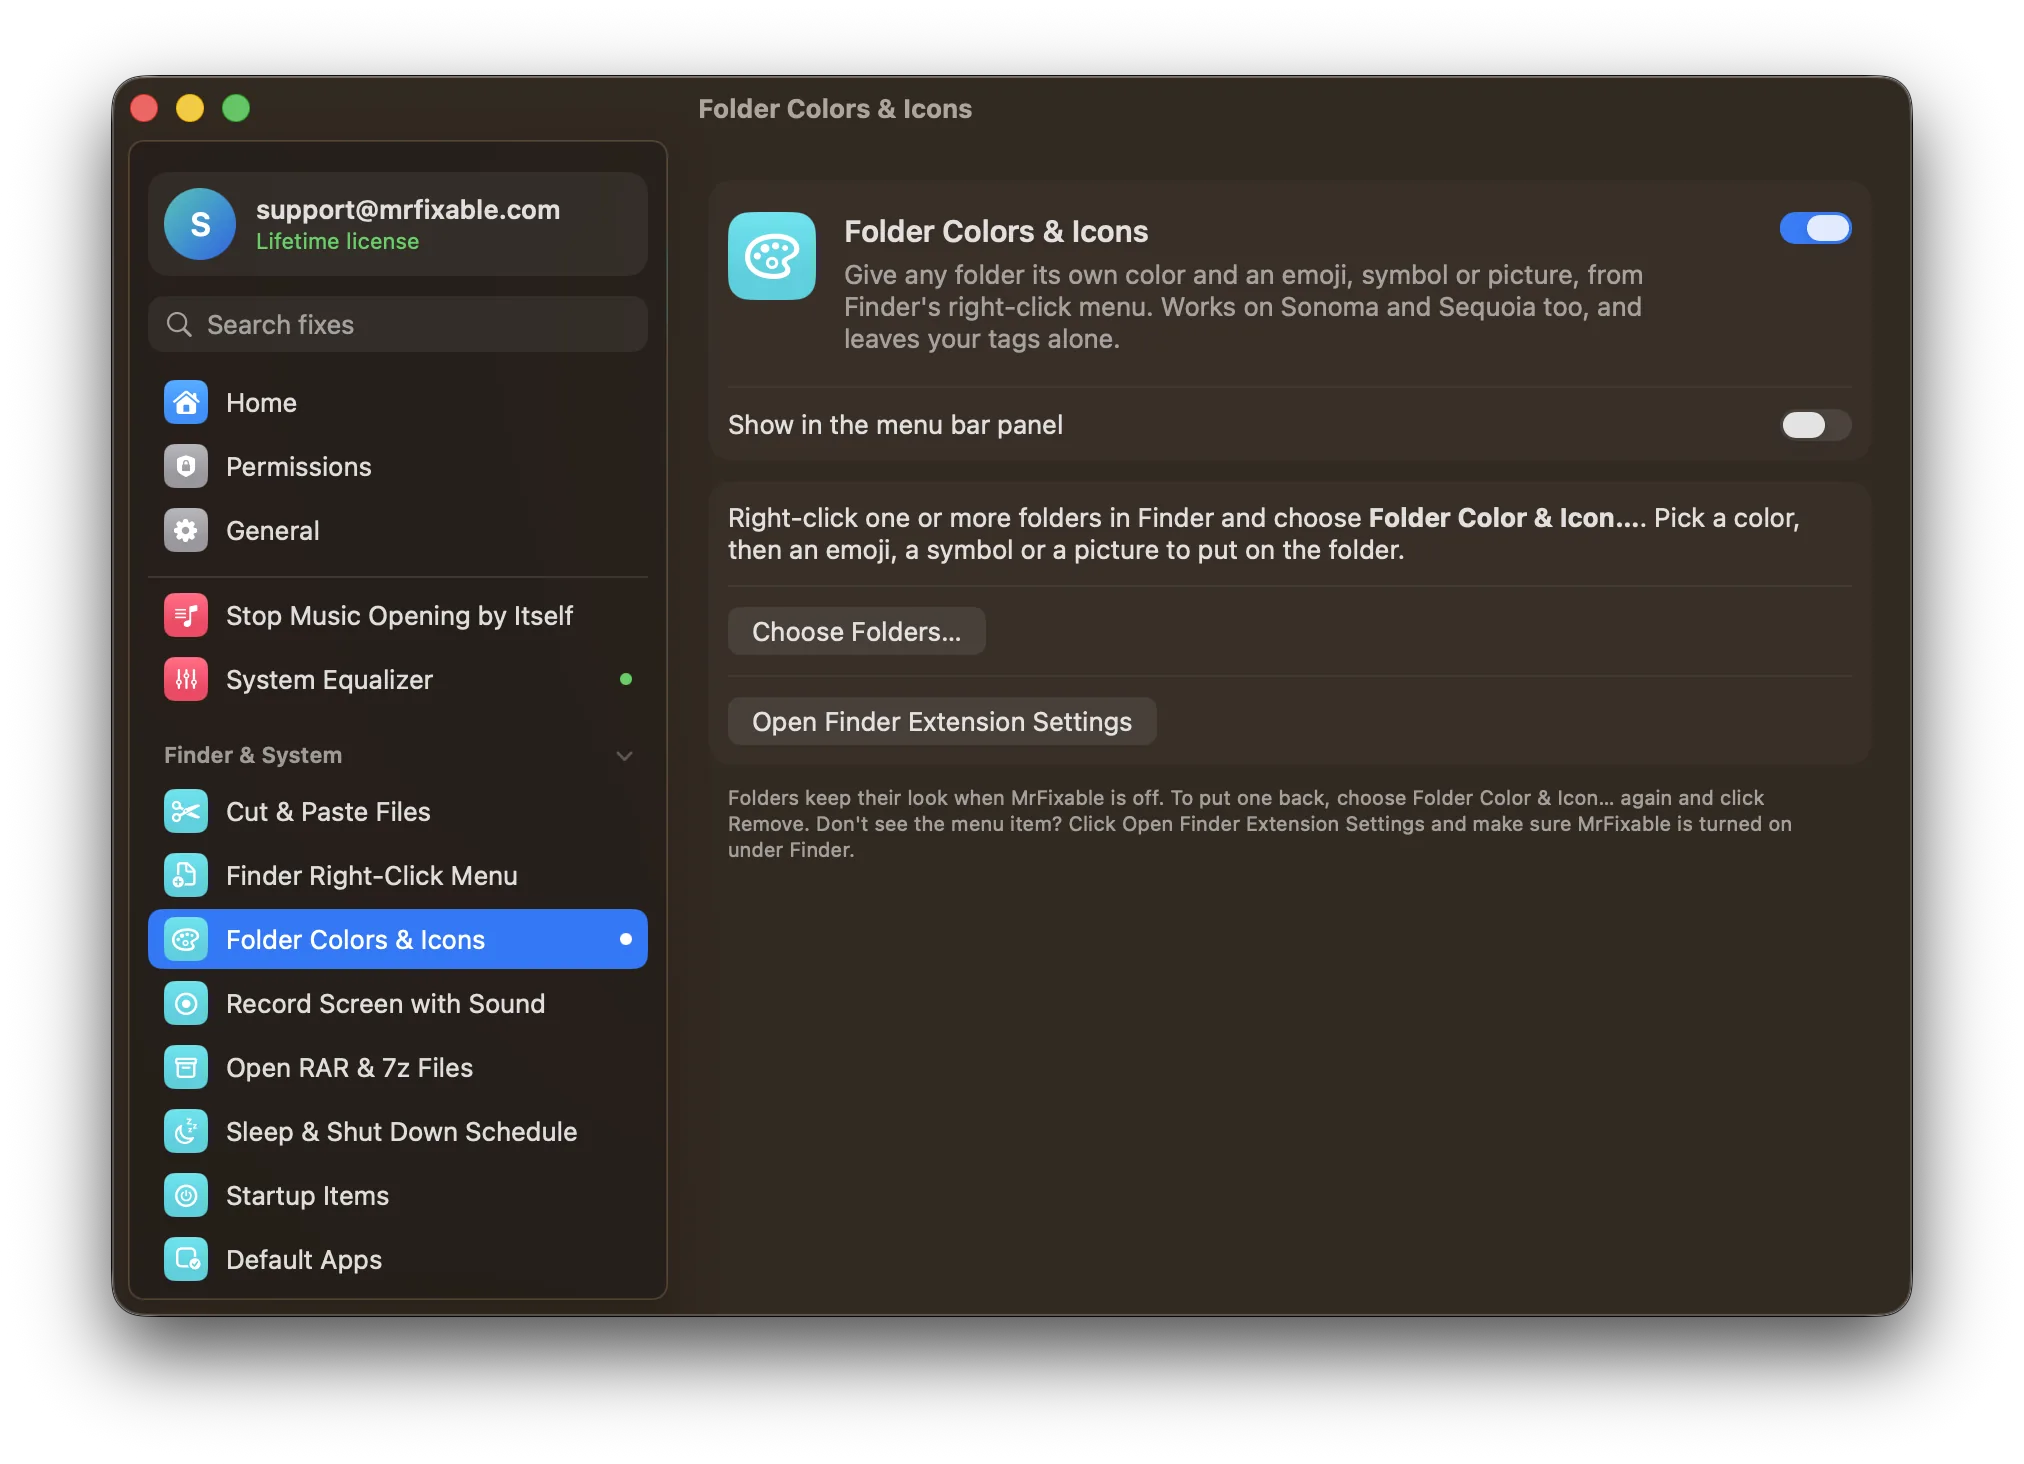The height and width of the screenshot is (1464, 2024).
Task: Click the green zoom window button
Action: coord(236,108)
